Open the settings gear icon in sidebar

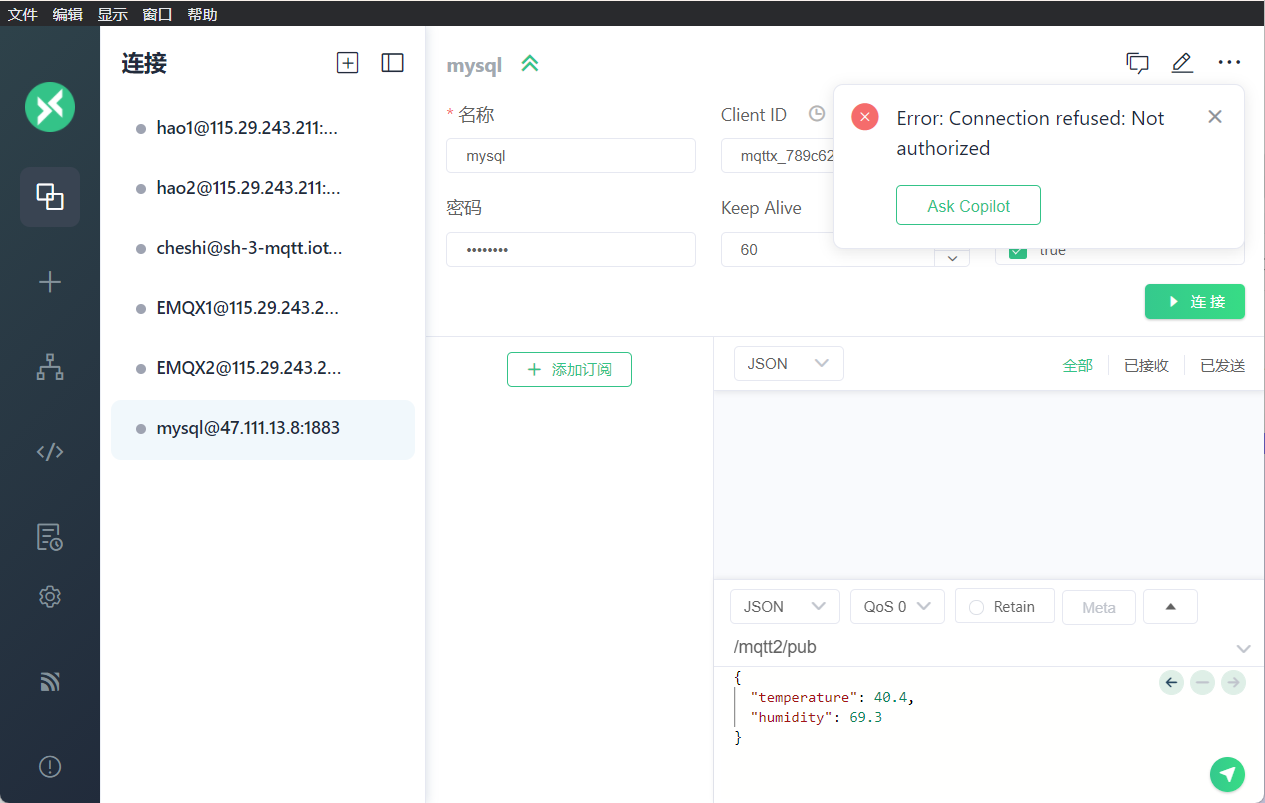coord(50,597)
